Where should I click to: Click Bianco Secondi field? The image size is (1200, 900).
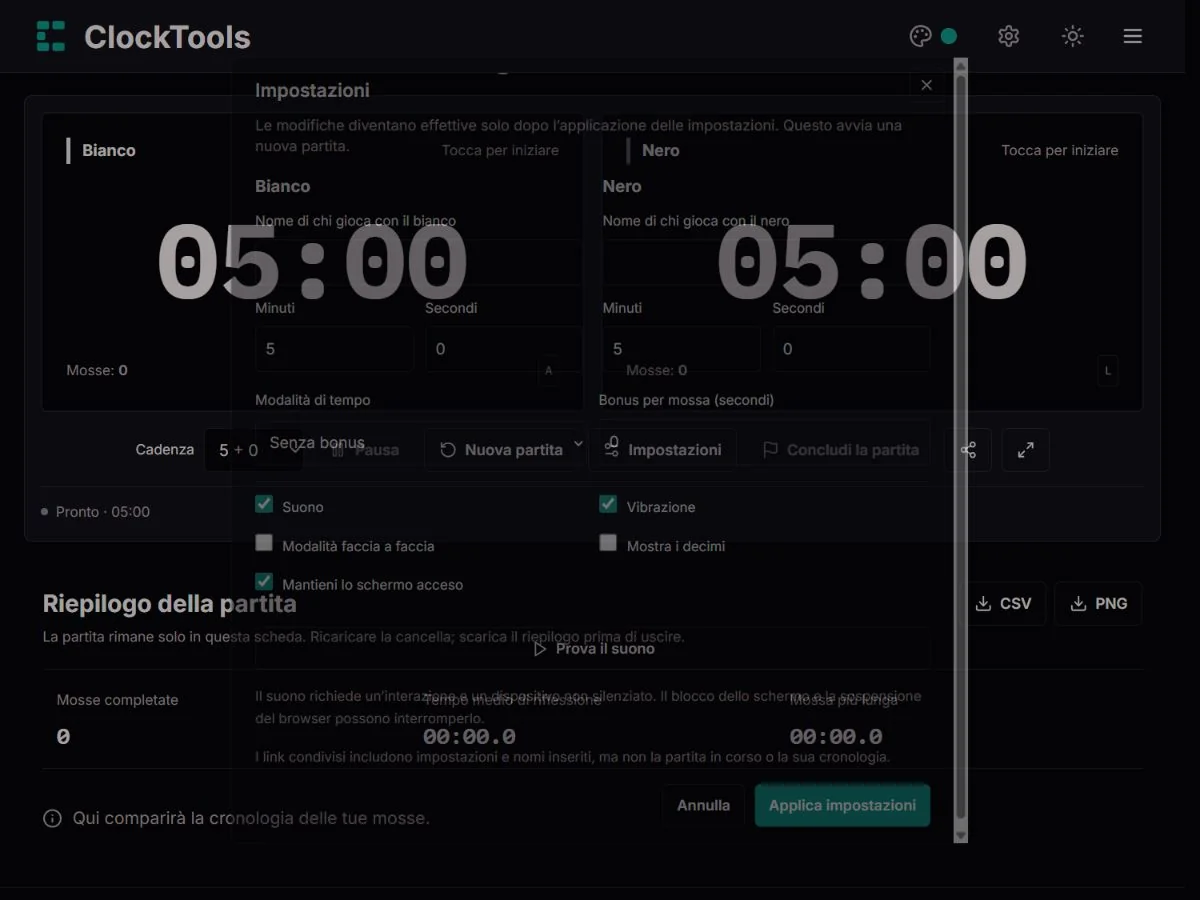(x=504, y=349)
